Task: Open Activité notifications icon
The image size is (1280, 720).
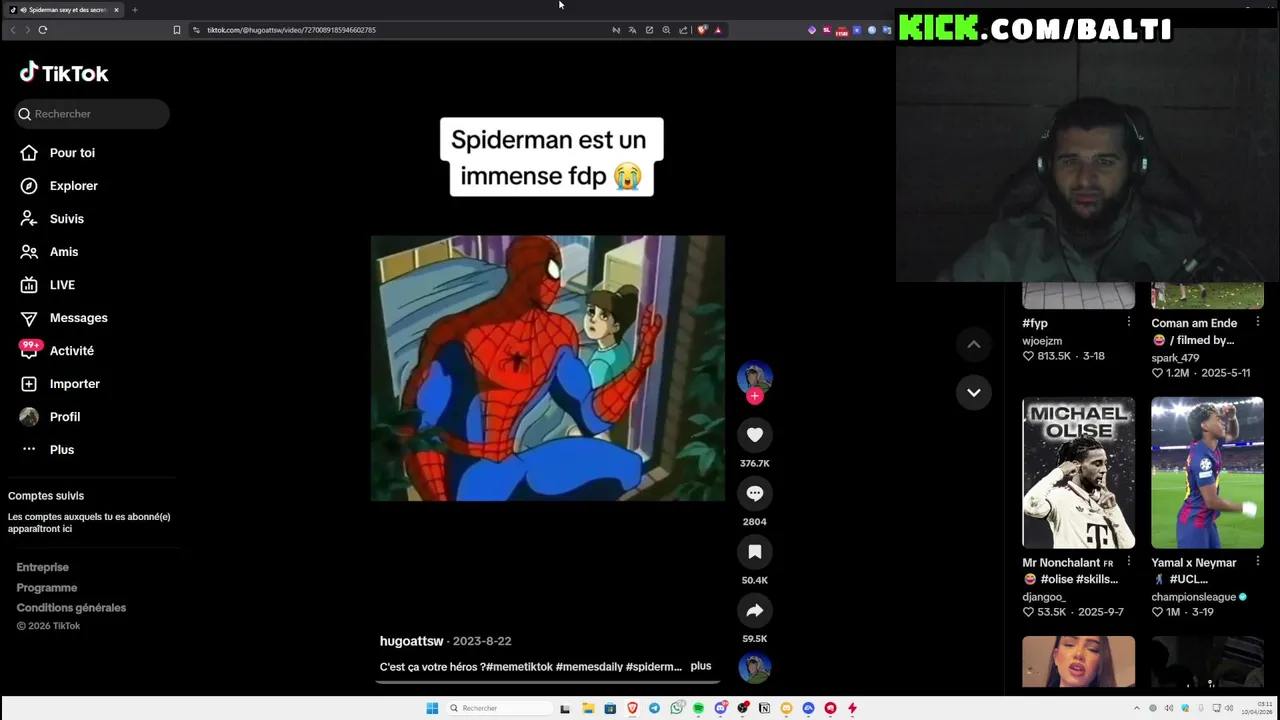Action: point(29,350)
